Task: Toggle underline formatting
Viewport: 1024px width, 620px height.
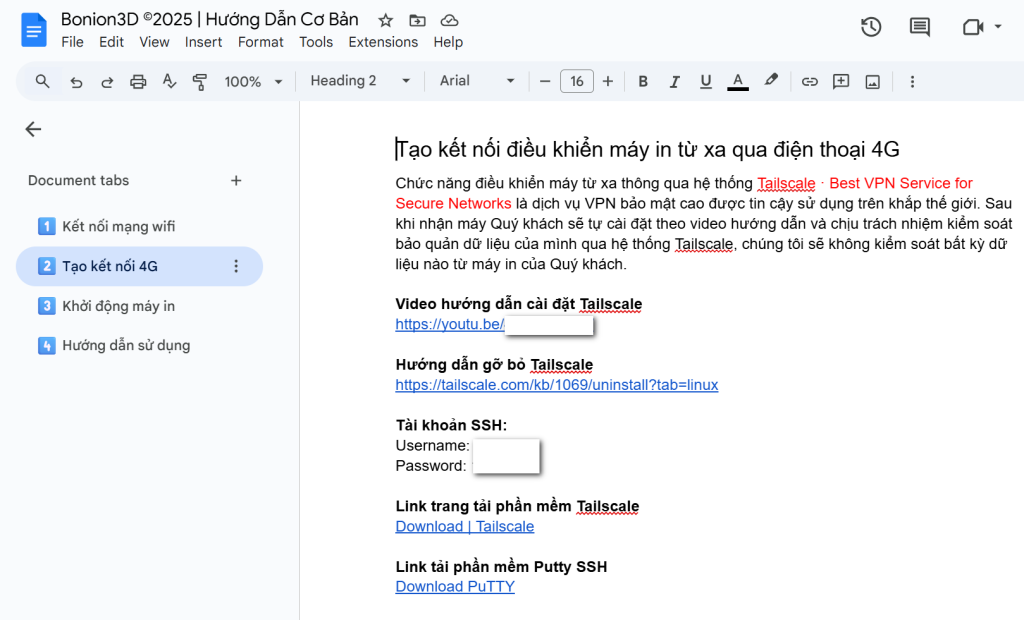Action: (706, 82)
